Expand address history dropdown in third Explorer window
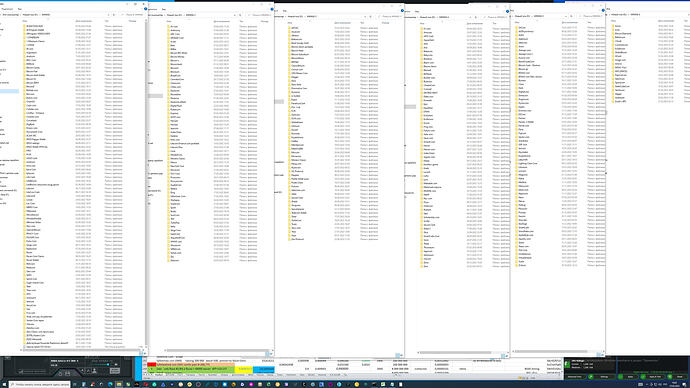Viewport: 690px width, 388px height. [365, 17]
